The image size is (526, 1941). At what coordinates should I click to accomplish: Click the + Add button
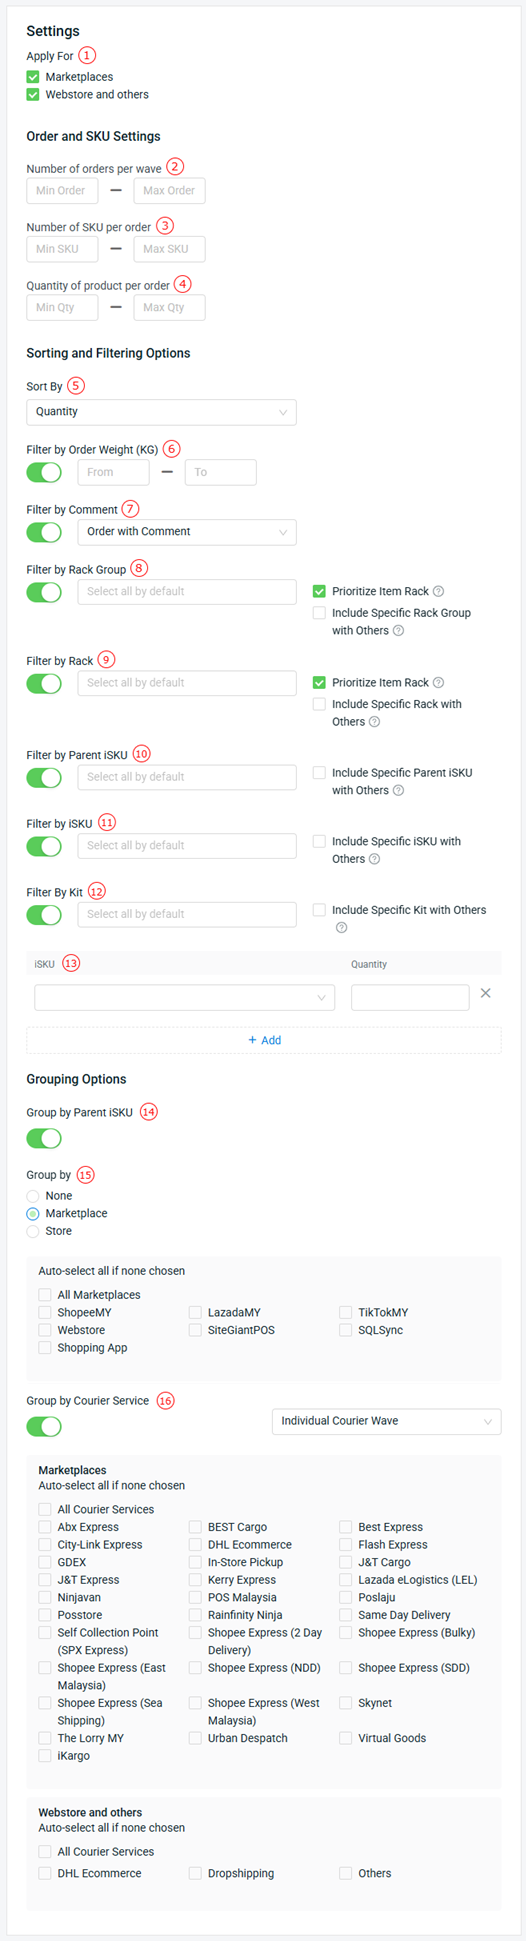[x=264, y=1041]
